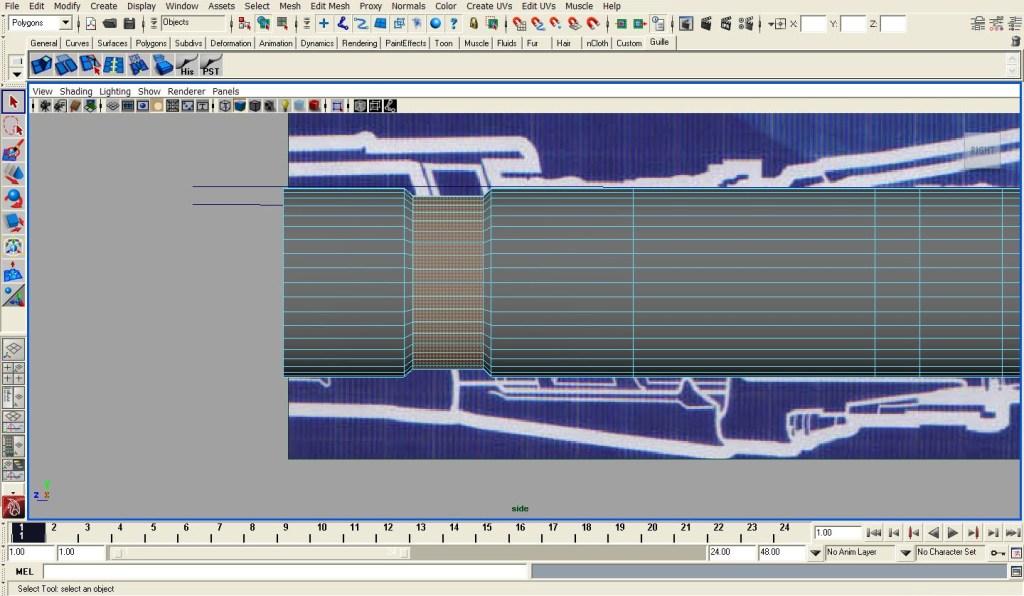Open the Render View window
The width and height of the screenshot is (1024, 596).
686,24
